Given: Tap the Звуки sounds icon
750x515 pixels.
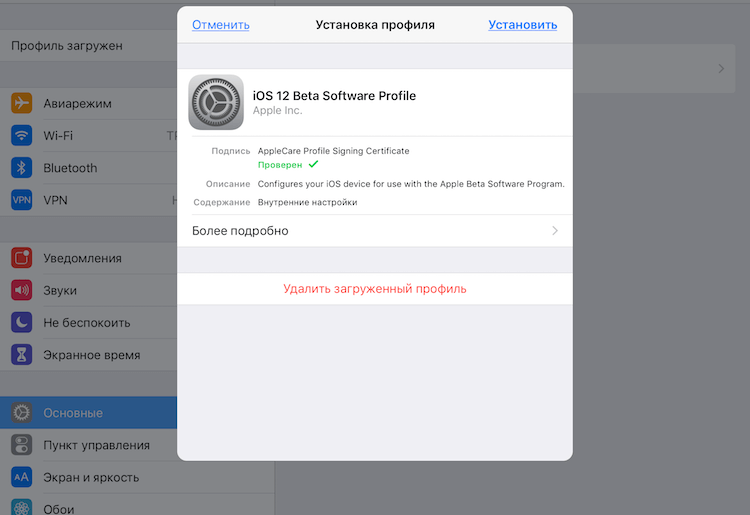Looking at the screenshot, I should [x=22, y=290].
